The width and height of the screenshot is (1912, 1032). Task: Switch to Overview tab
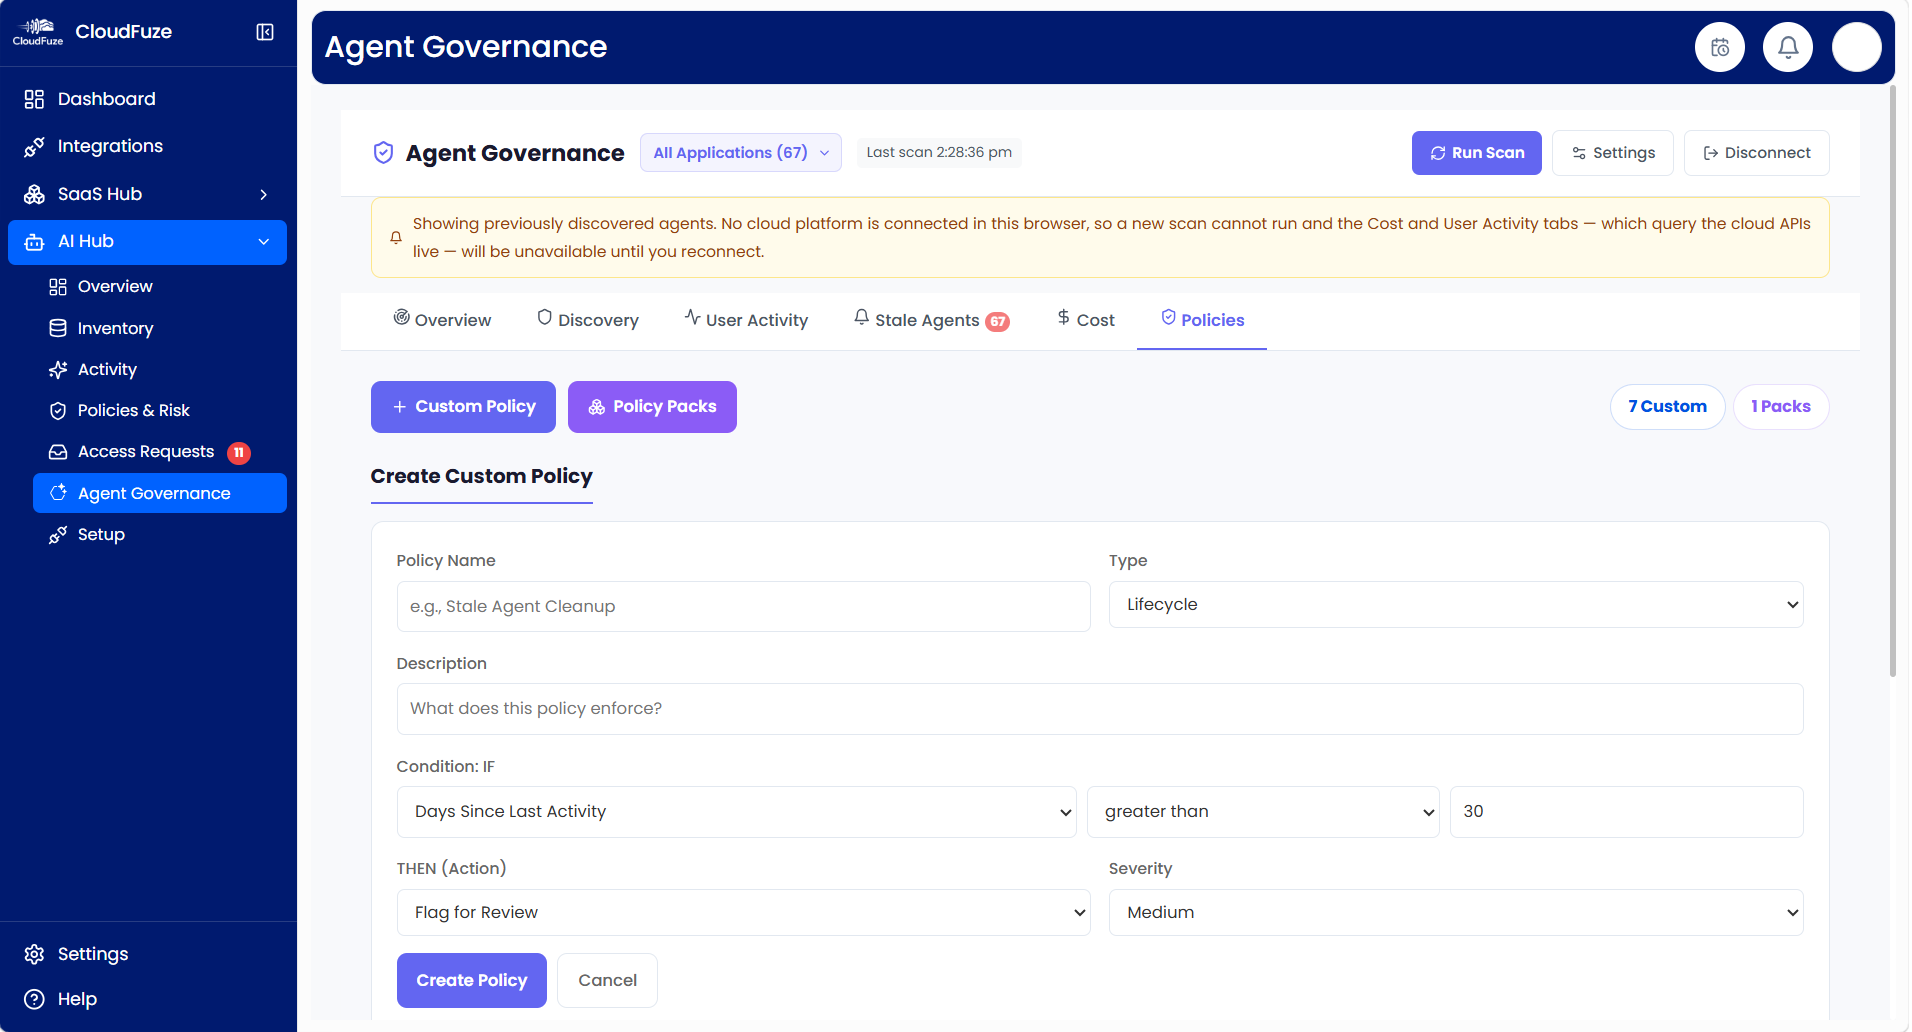coord(442,320)
